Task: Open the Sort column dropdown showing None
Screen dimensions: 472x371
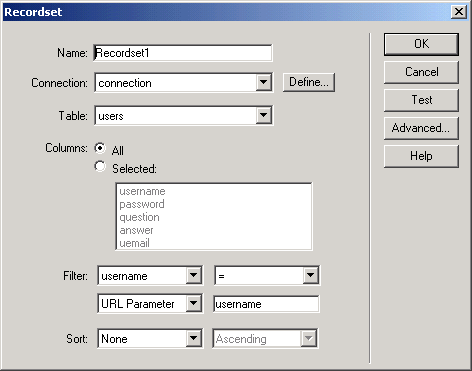Action: point(150,339)
